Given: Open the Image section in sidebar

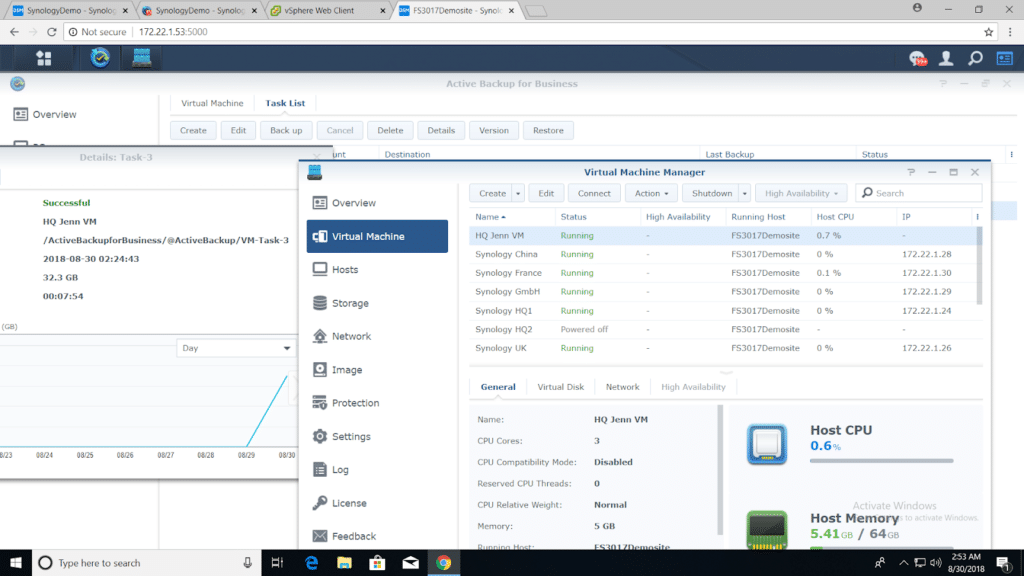Looking at the screenshot, I should coord(320,370).
